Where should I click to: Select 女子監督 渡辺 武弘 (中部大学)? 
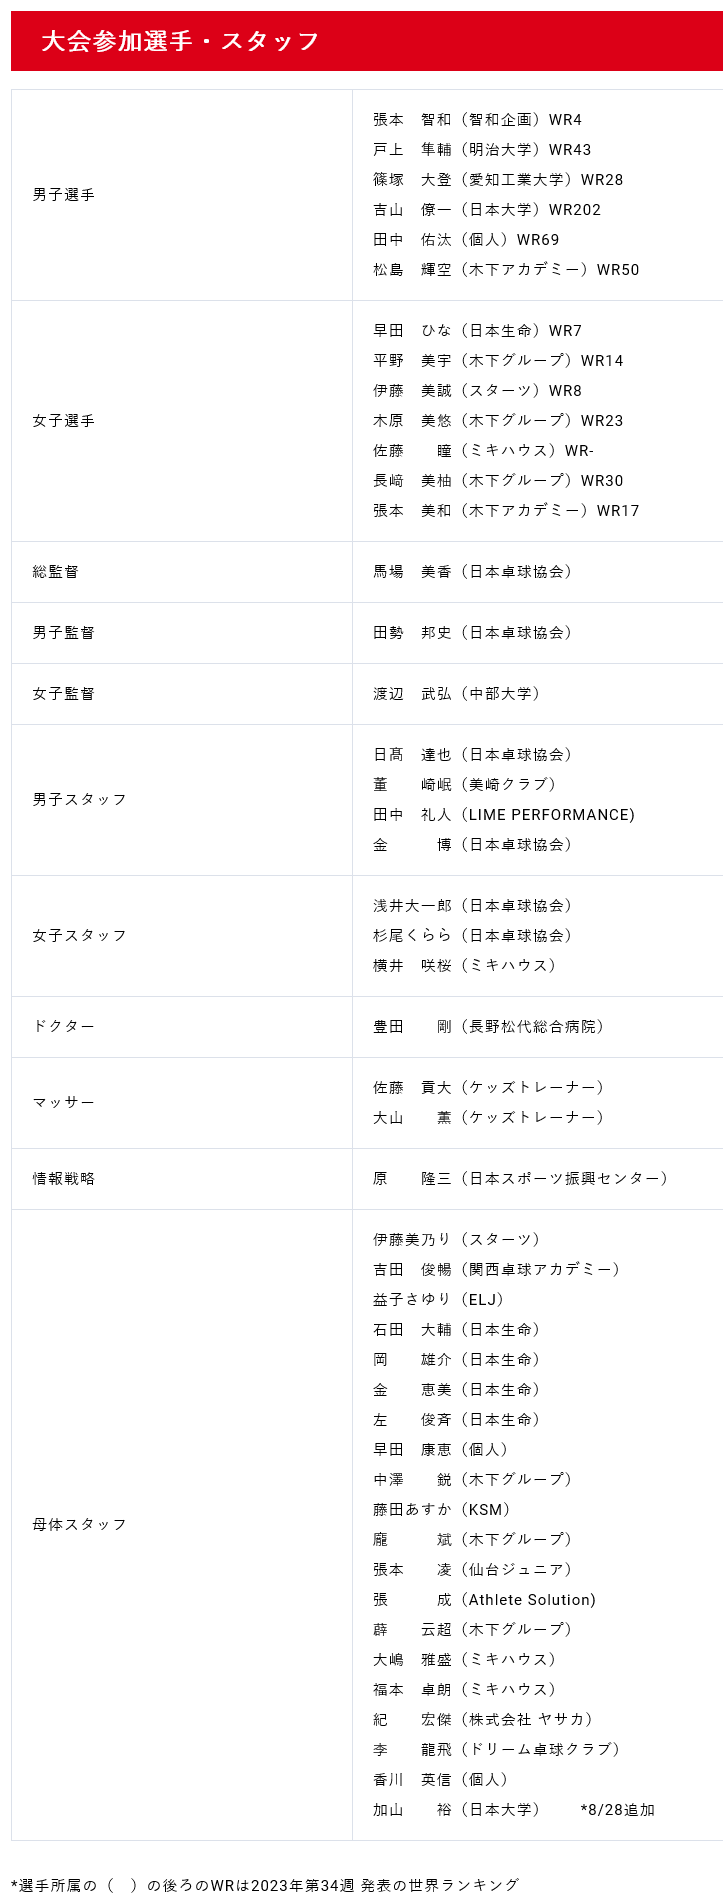click(x=457, y=694)
